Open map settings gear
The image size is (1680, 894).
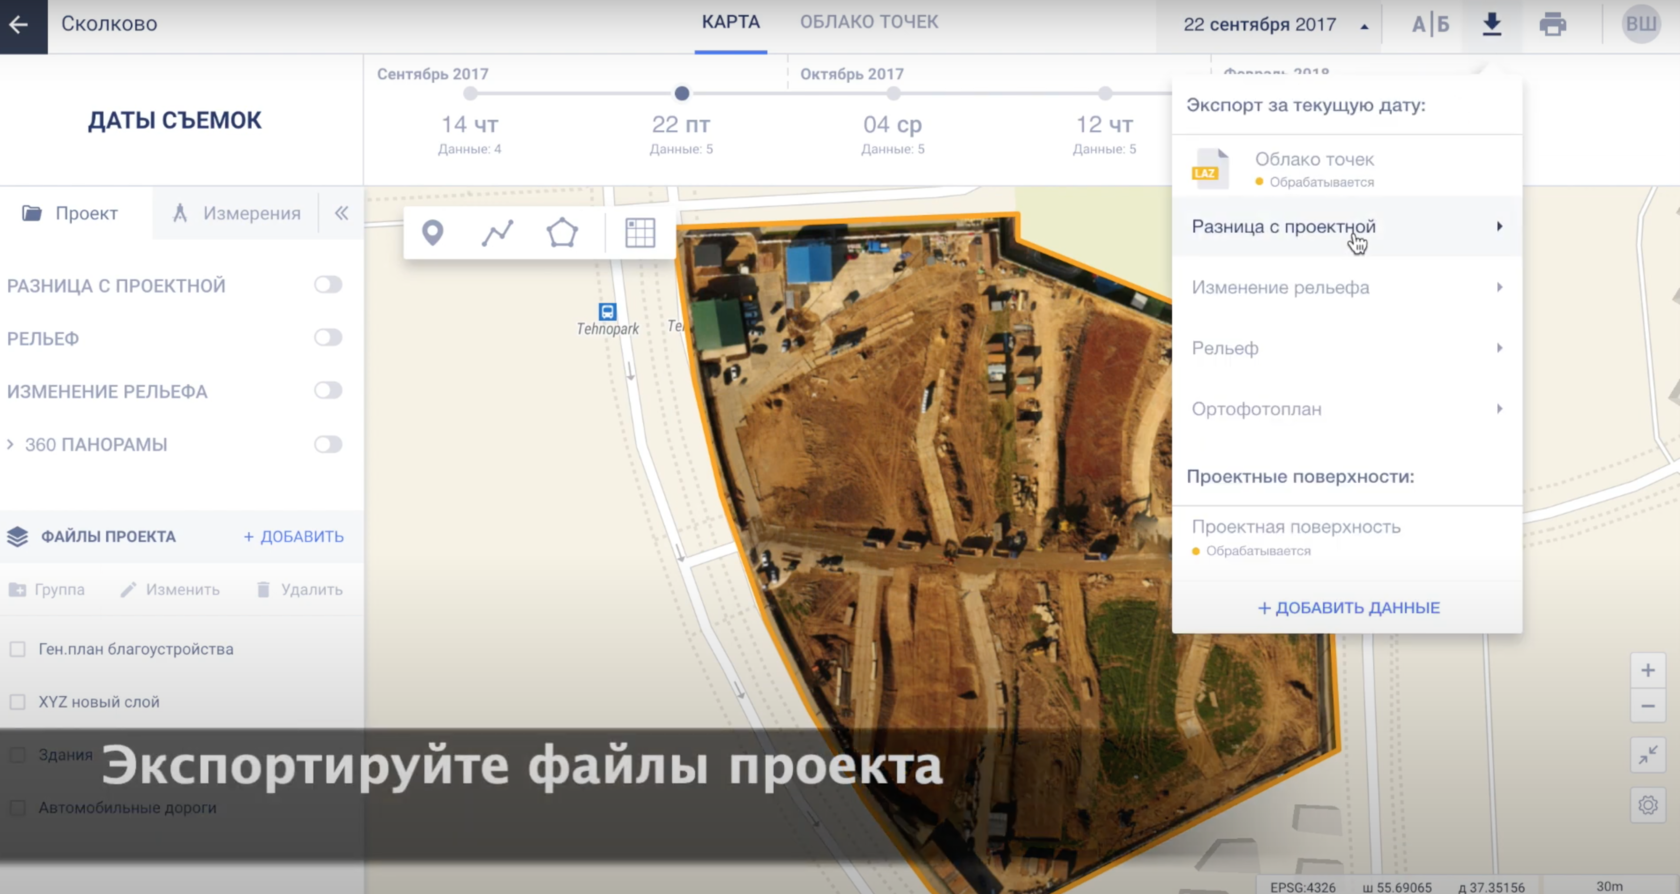tap(1648, 804)
